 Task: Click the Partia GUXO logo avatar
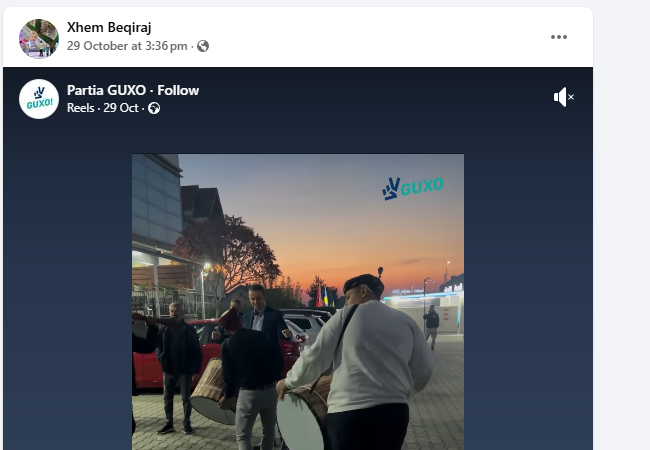(39, 99)
